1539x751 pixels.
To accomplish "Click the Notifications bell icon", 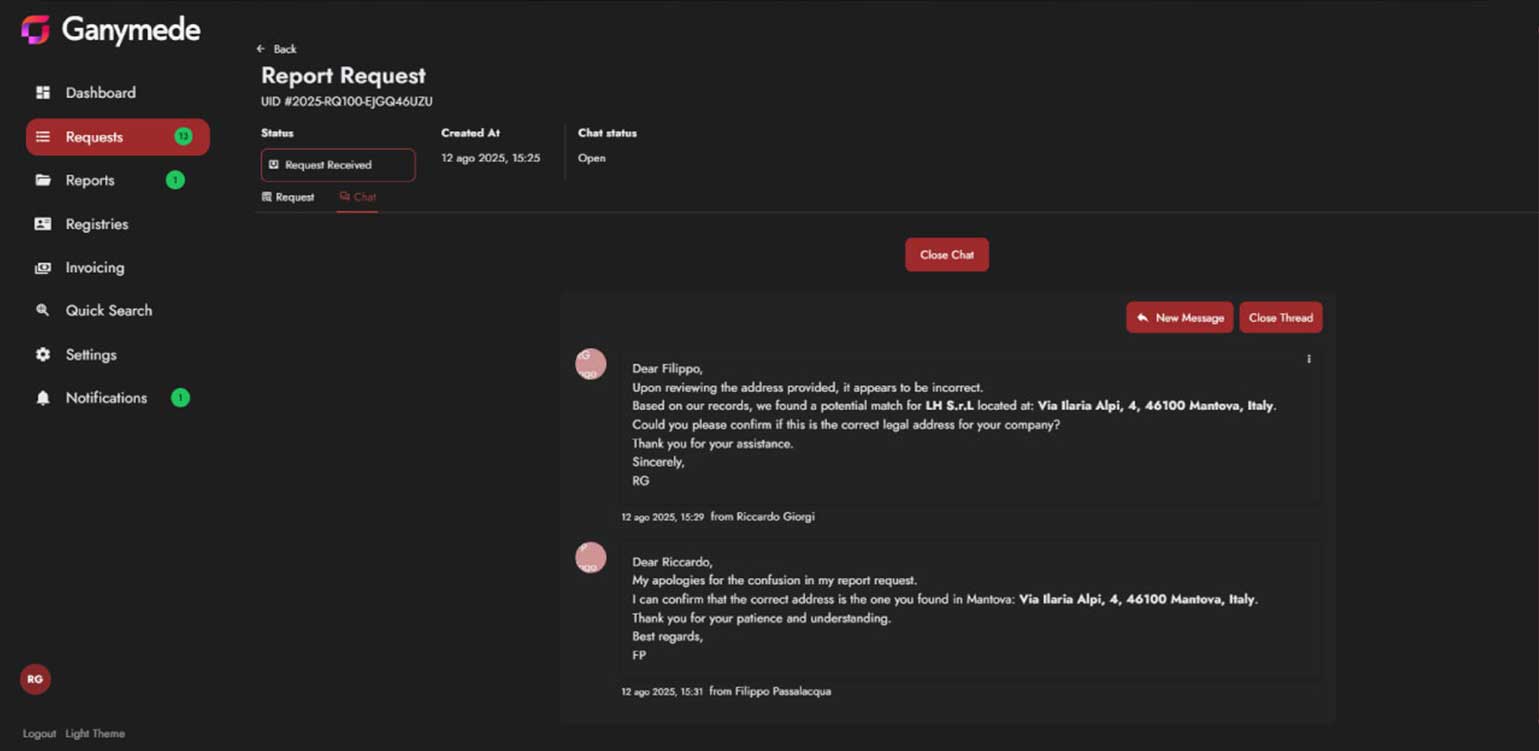I will pyautogui.click(x=43, y=398).
